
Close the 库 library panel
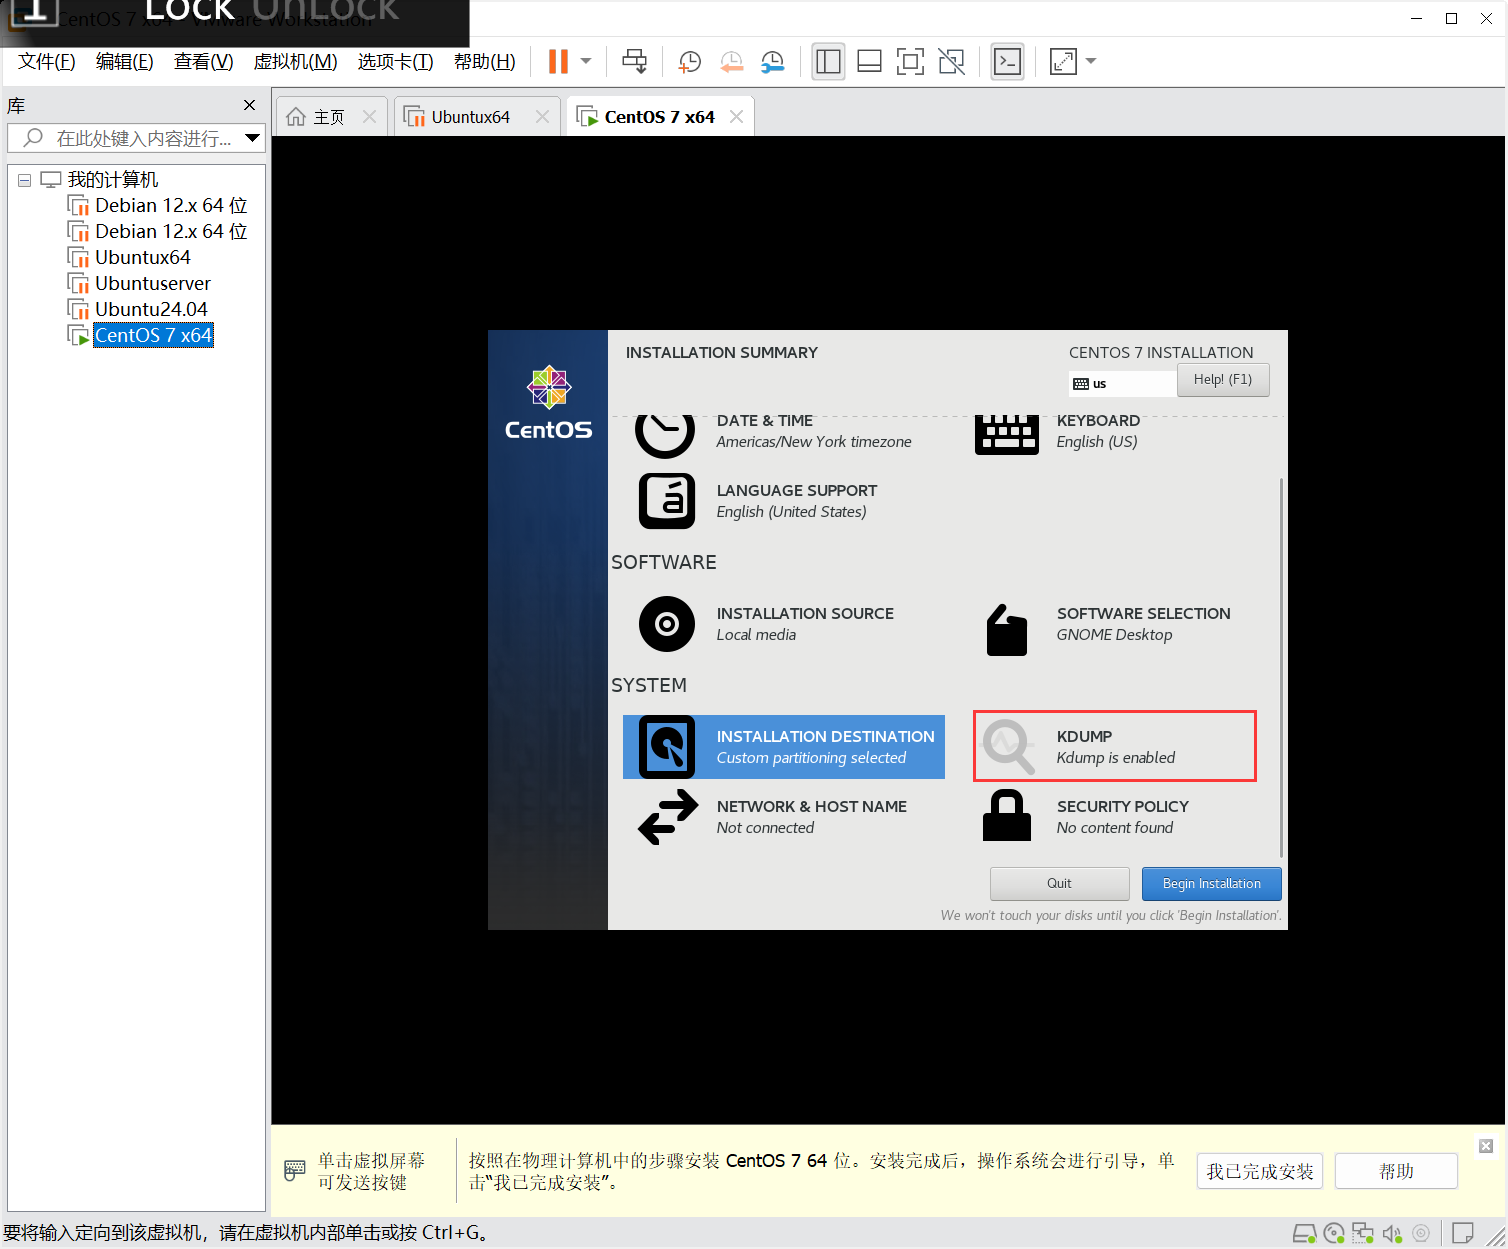[249, 105]
